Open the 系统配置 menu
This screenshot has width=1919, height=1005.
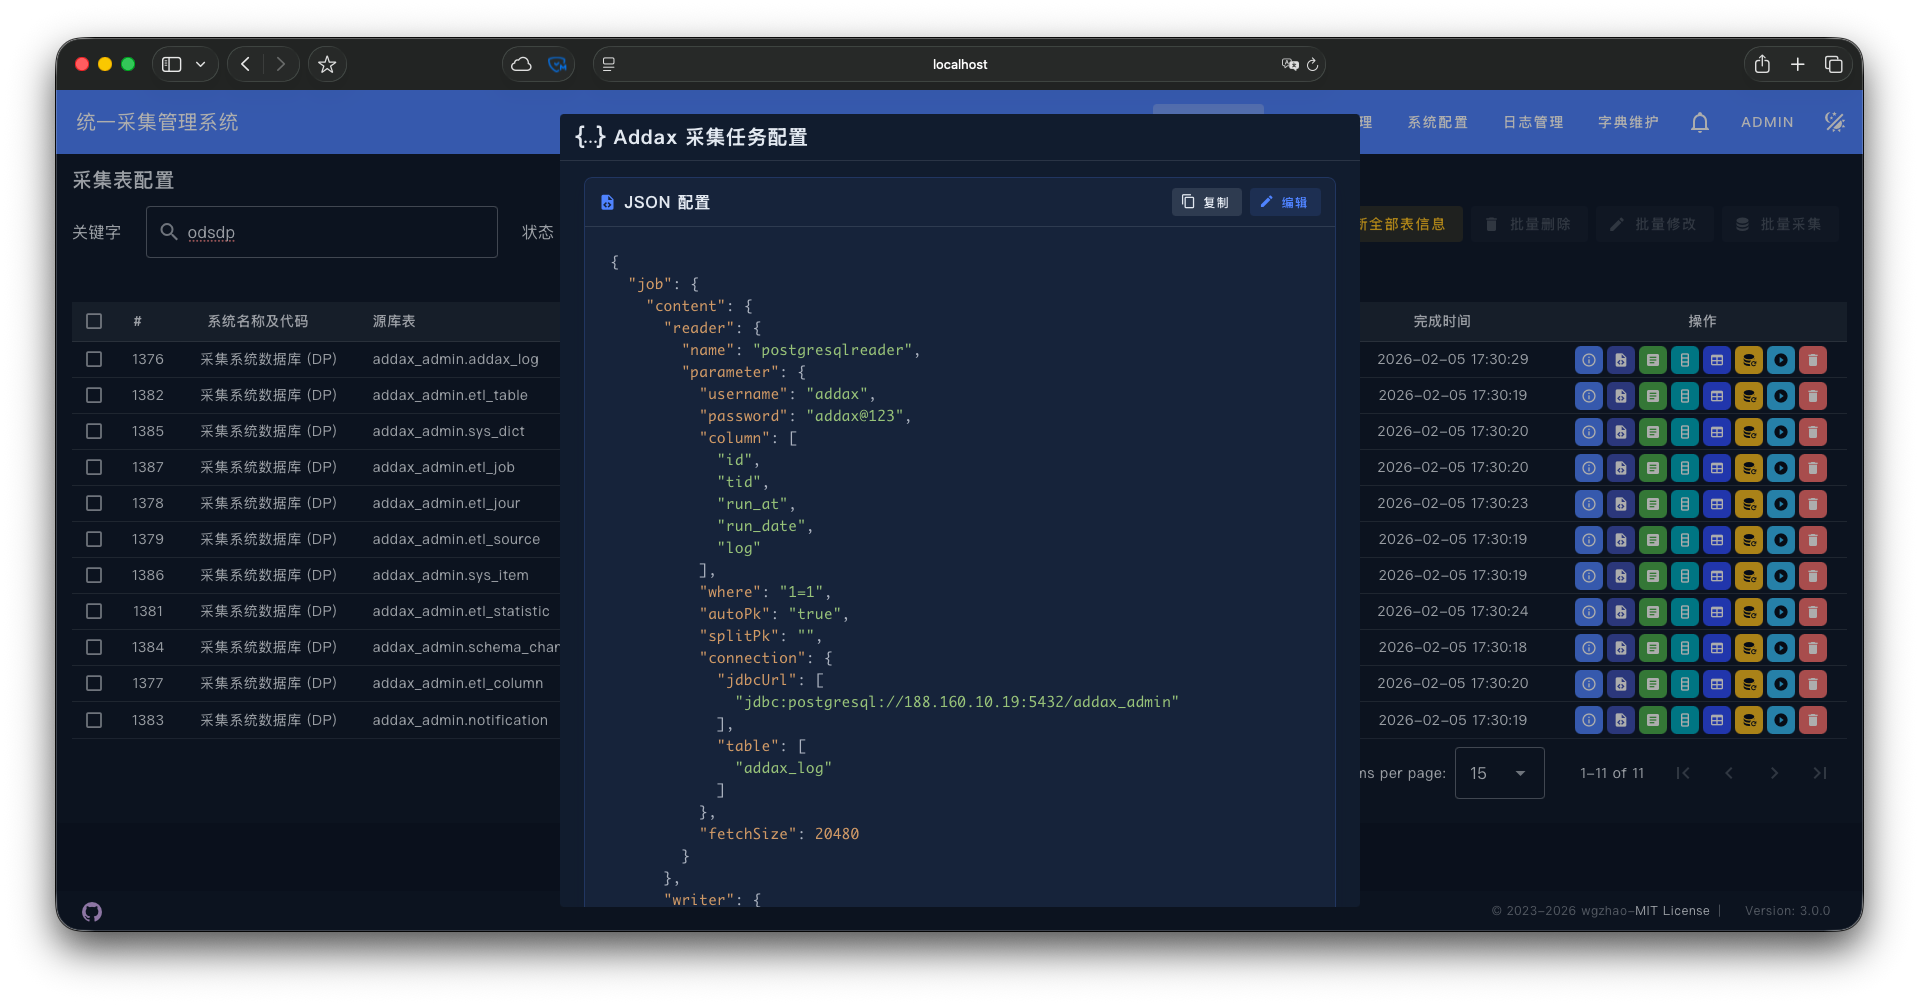(1437, 122)
